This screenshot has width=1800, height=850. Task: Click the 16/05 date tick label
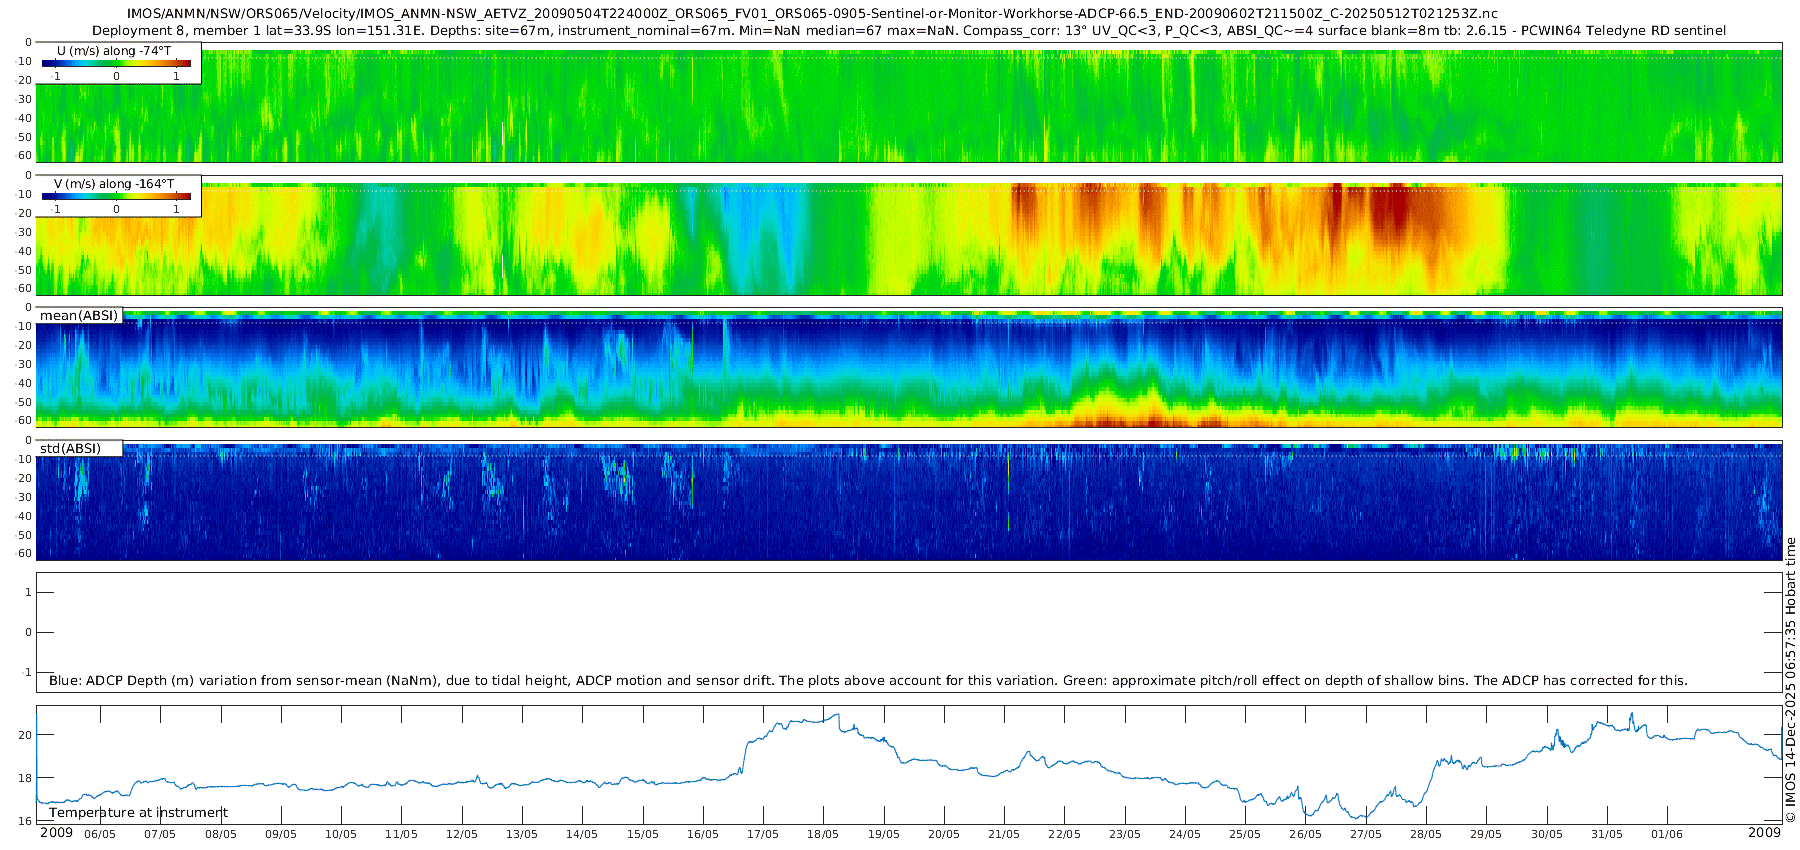(703, 834)
